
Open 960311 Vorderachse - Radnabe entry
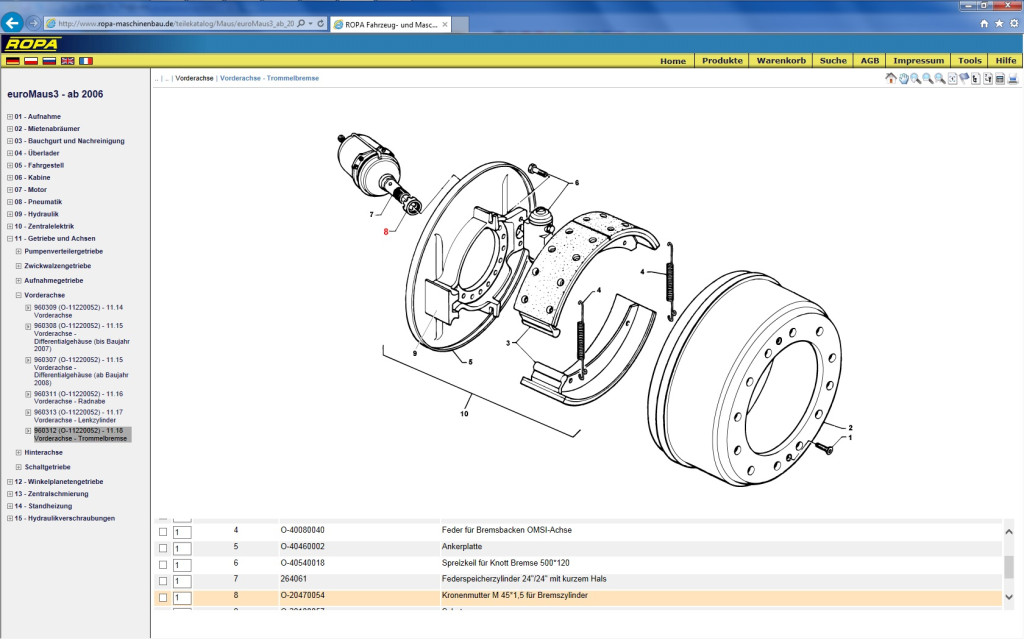pyautogui.click(x=78, y=398)
